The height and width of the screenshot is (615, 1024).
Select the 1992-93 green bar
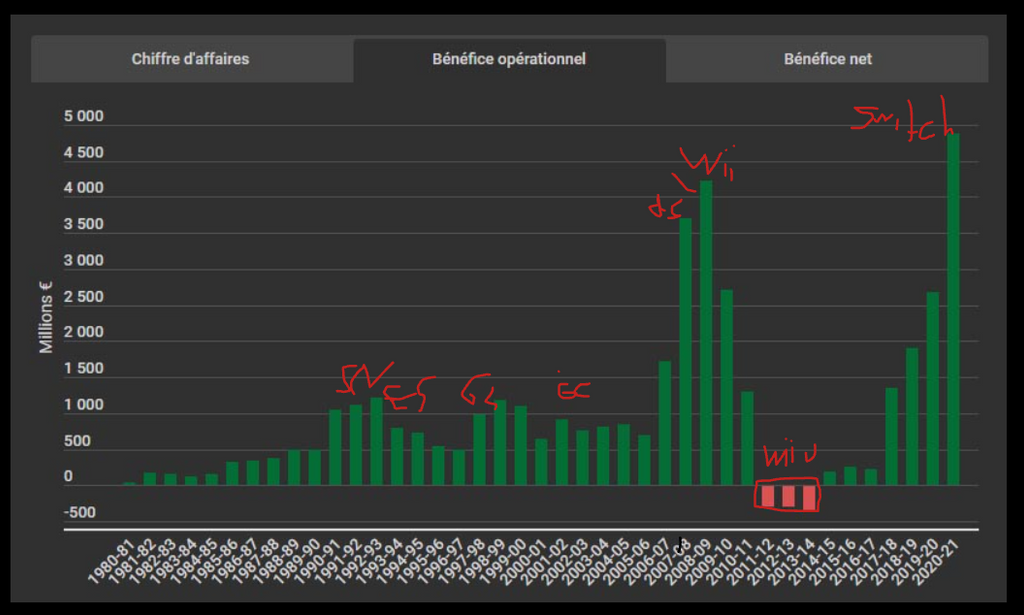pos(377,442)
